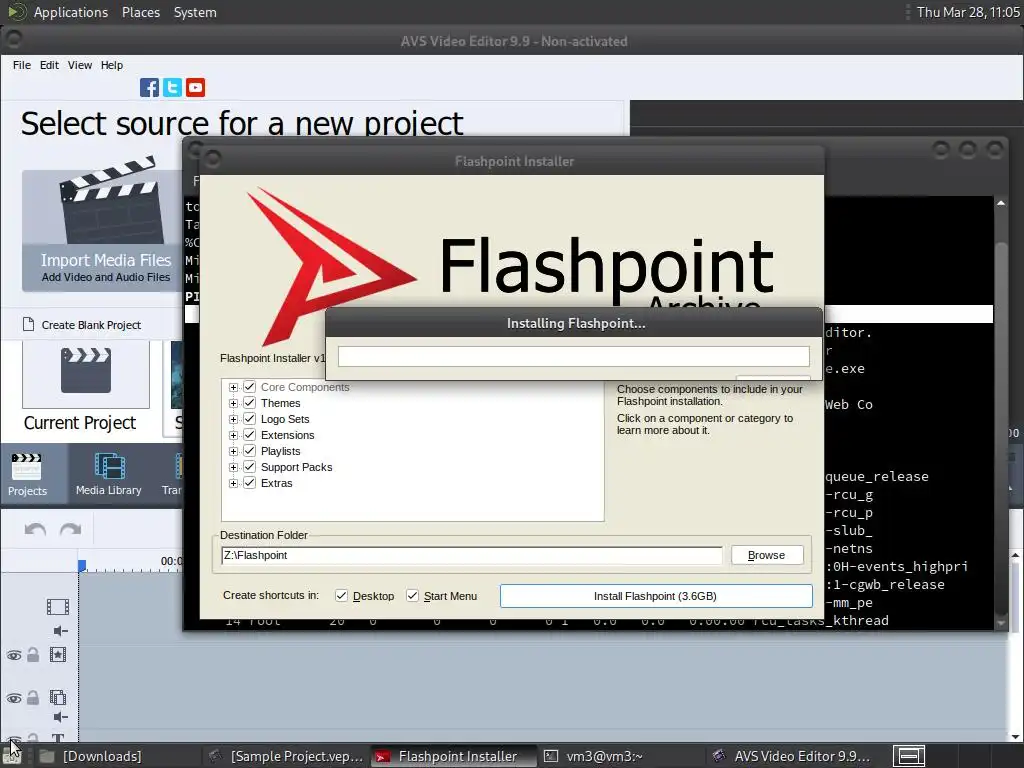Disable the Desktop shortcut checkbox
The image size is (1024, 768).
tap(341, 596)
